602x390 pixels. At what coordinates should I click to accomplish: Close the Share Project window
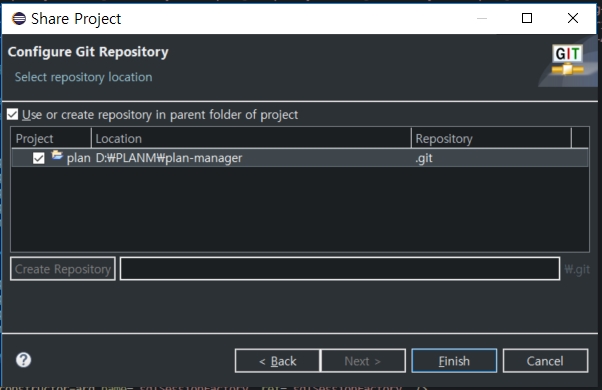click(x=573, y=18)
